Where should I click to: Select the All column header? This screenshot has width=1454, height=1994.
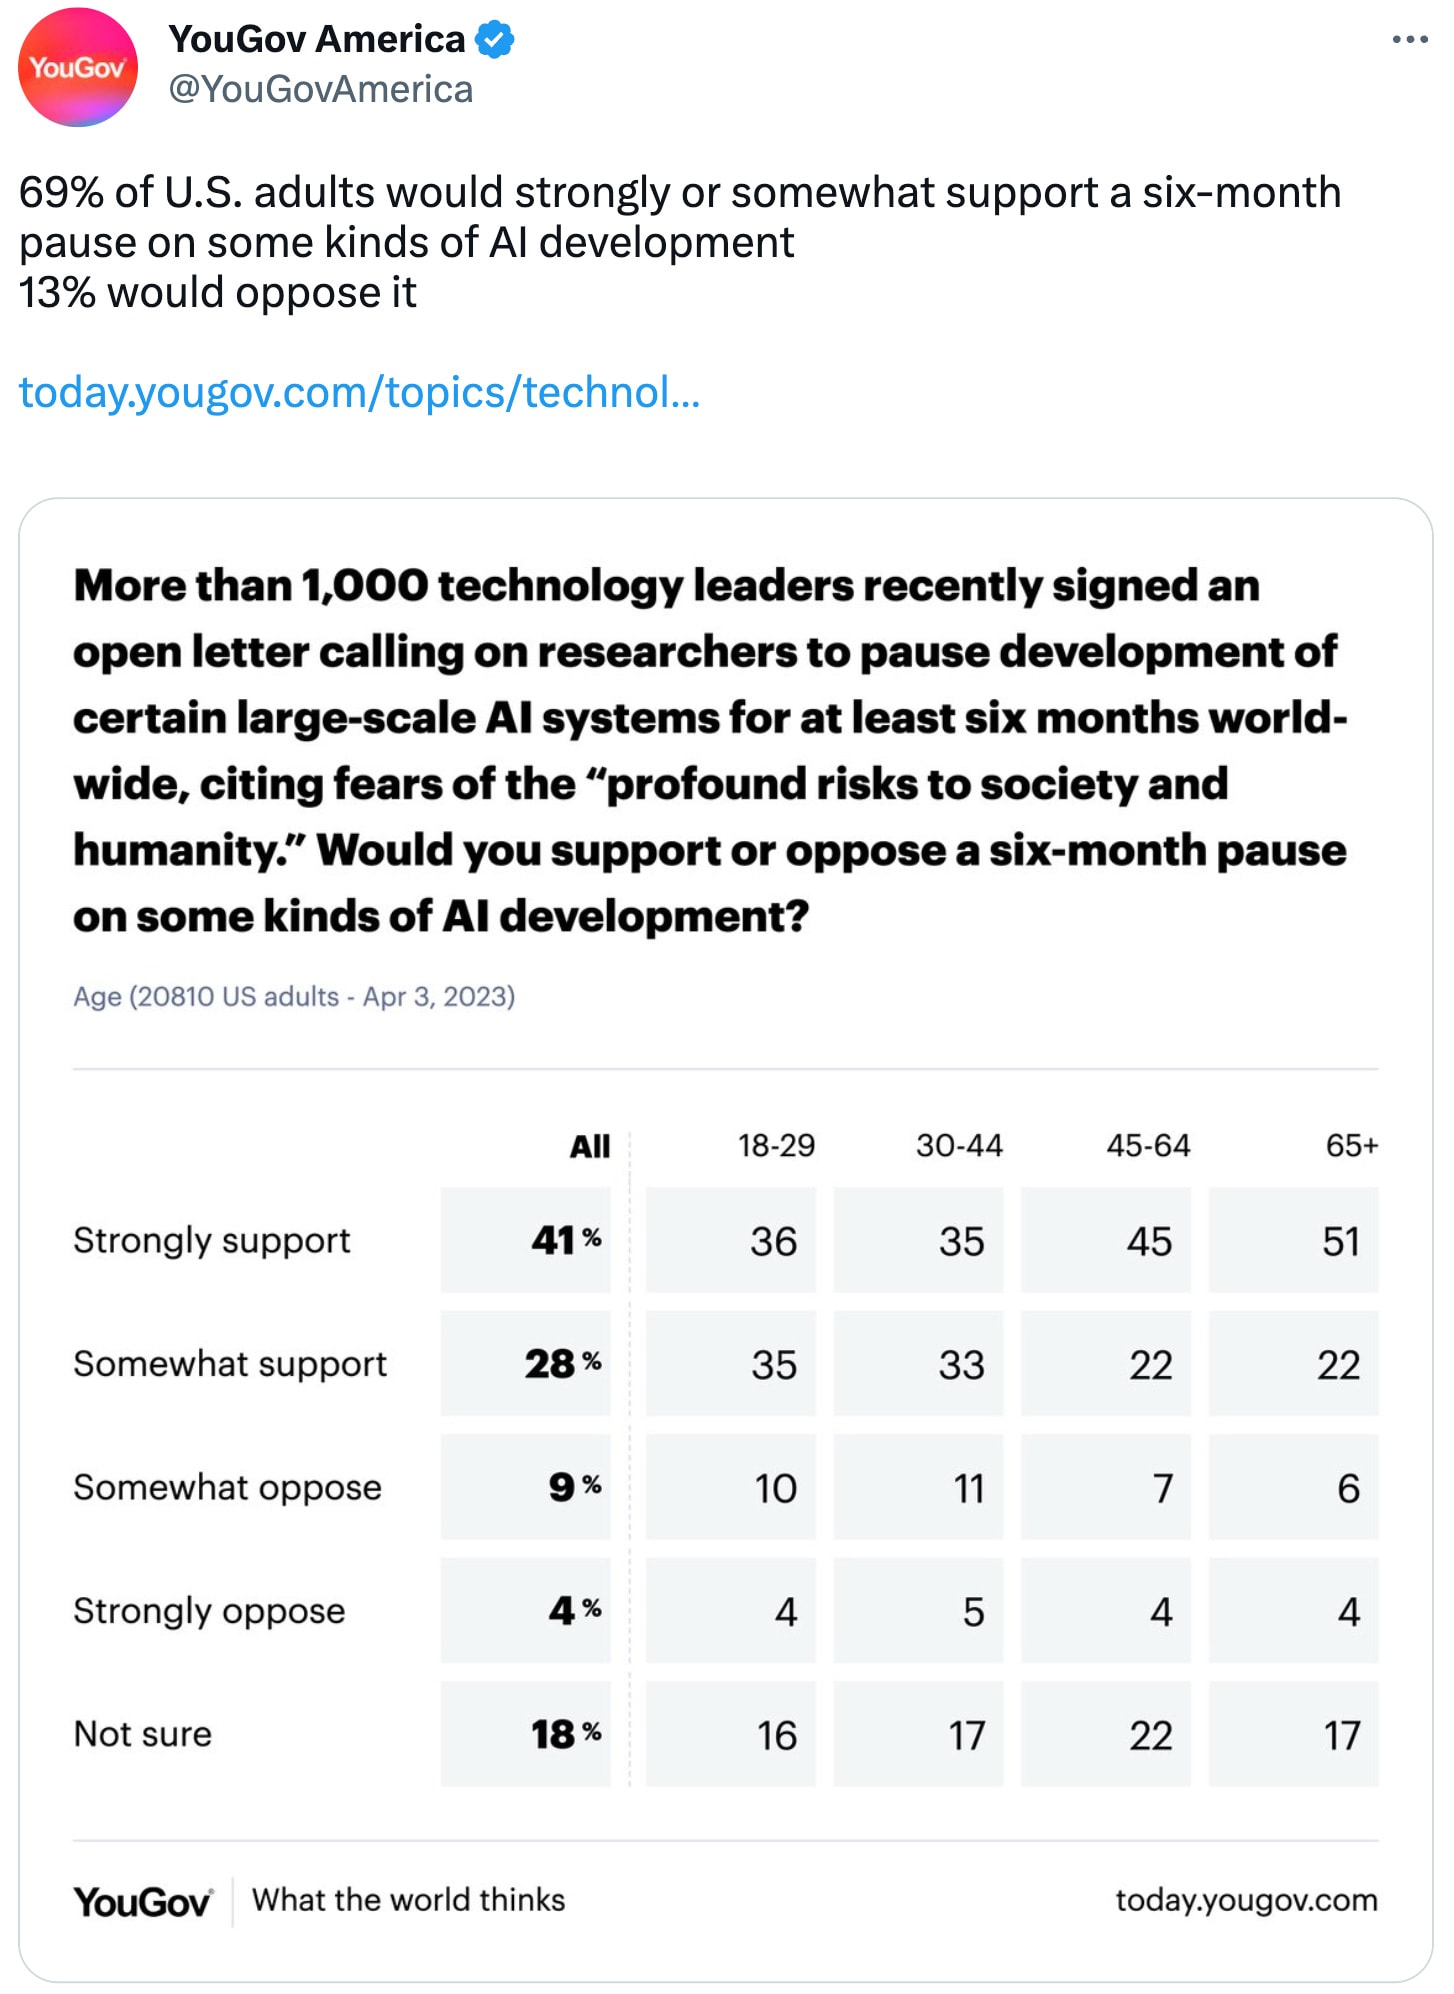pos(590,1146)
